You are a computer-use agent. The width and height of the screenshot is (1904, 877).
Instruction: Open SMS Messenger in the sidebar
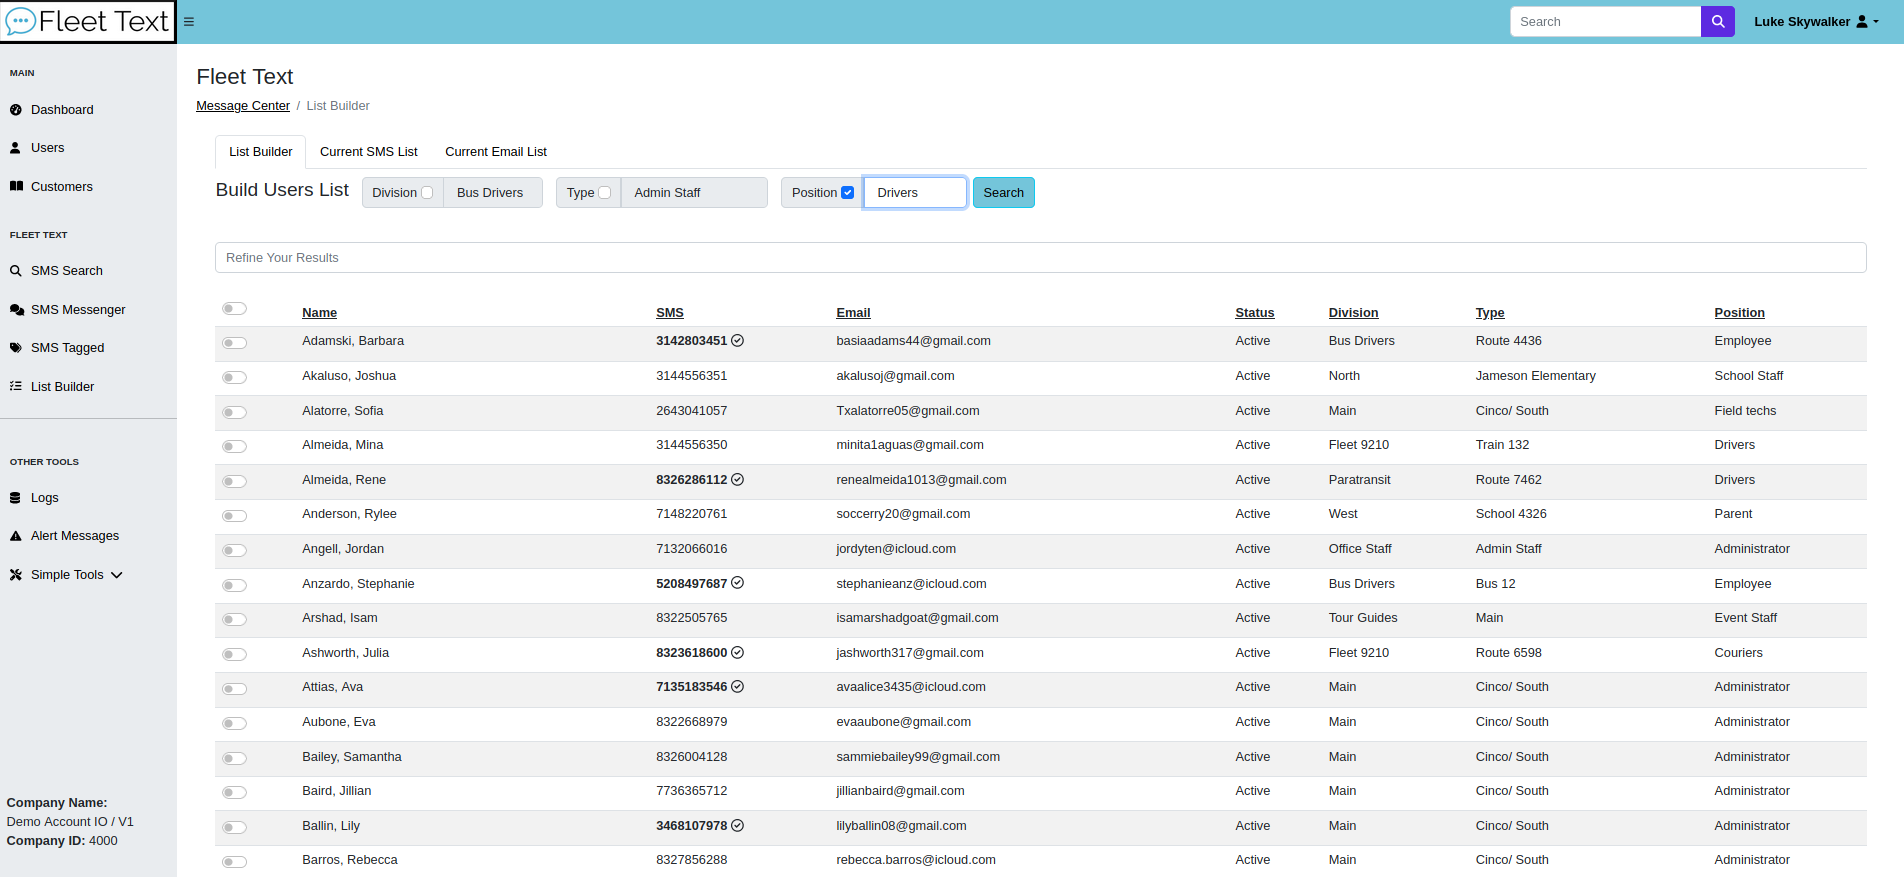(78, 310)
